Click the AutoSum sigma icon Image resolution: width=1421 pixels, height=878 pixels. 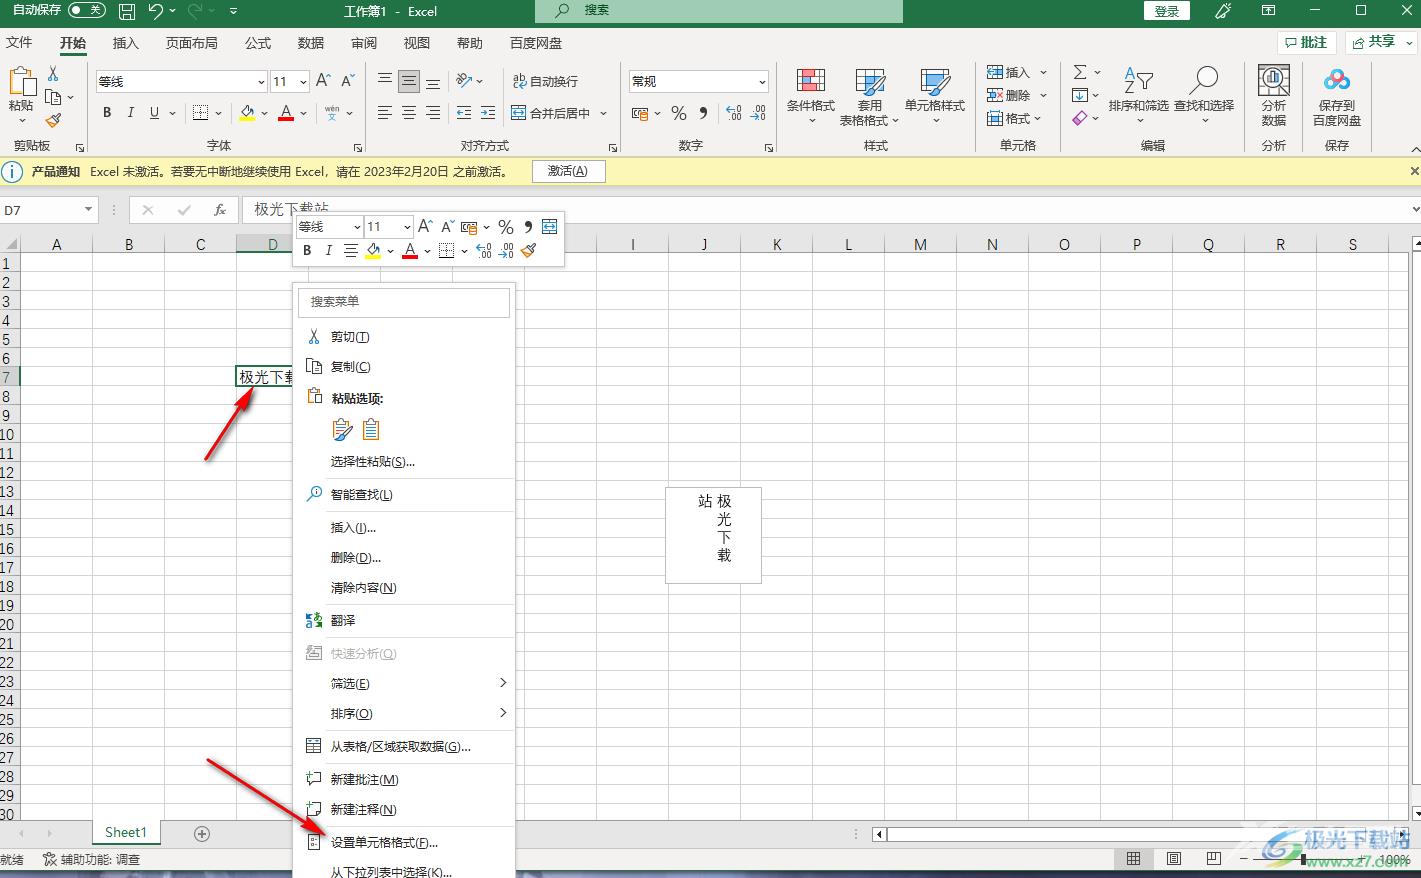tap(1080, 72)
